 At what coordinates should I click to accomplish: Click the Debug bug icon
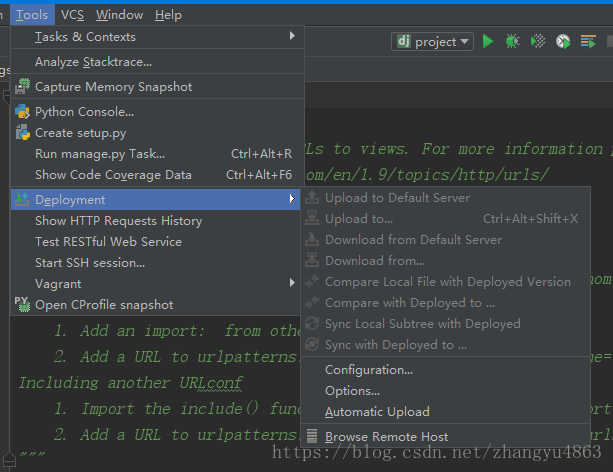512,41
